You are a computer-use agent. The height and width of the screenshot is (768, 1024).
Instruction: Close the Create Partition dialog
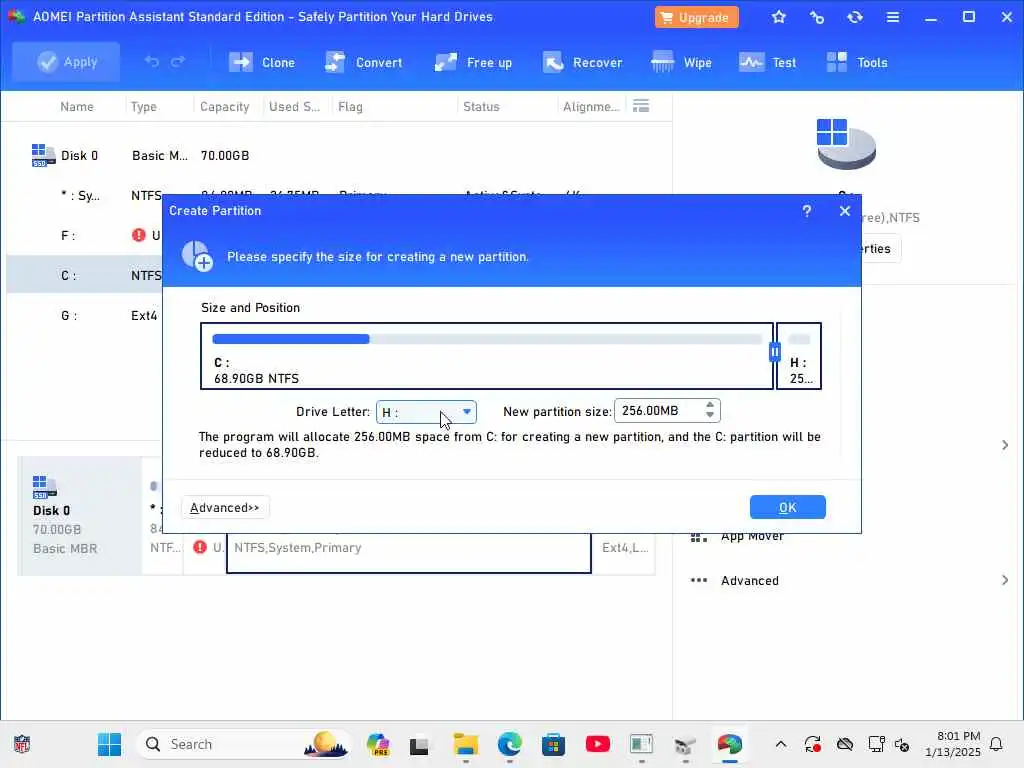tap(844, 211)
